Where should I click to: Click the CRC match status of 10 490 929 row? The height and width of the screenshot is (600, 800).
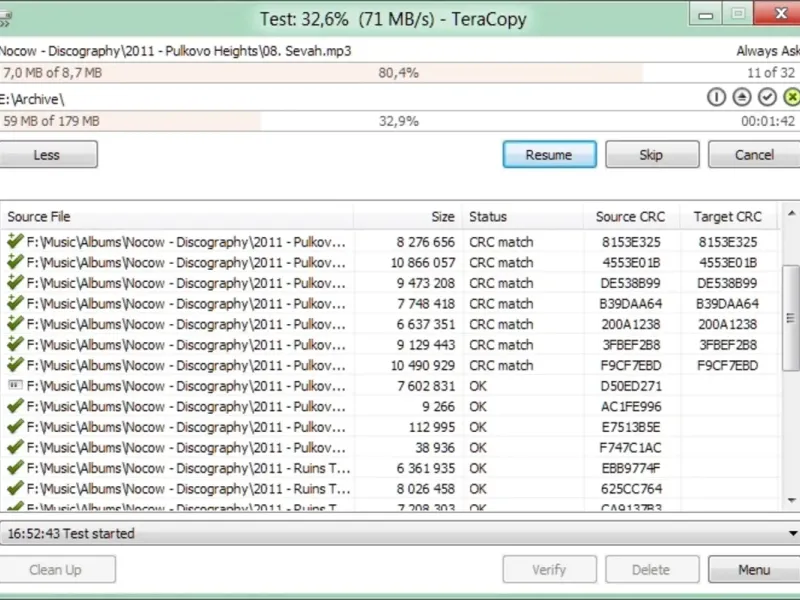tap(501, 365)
